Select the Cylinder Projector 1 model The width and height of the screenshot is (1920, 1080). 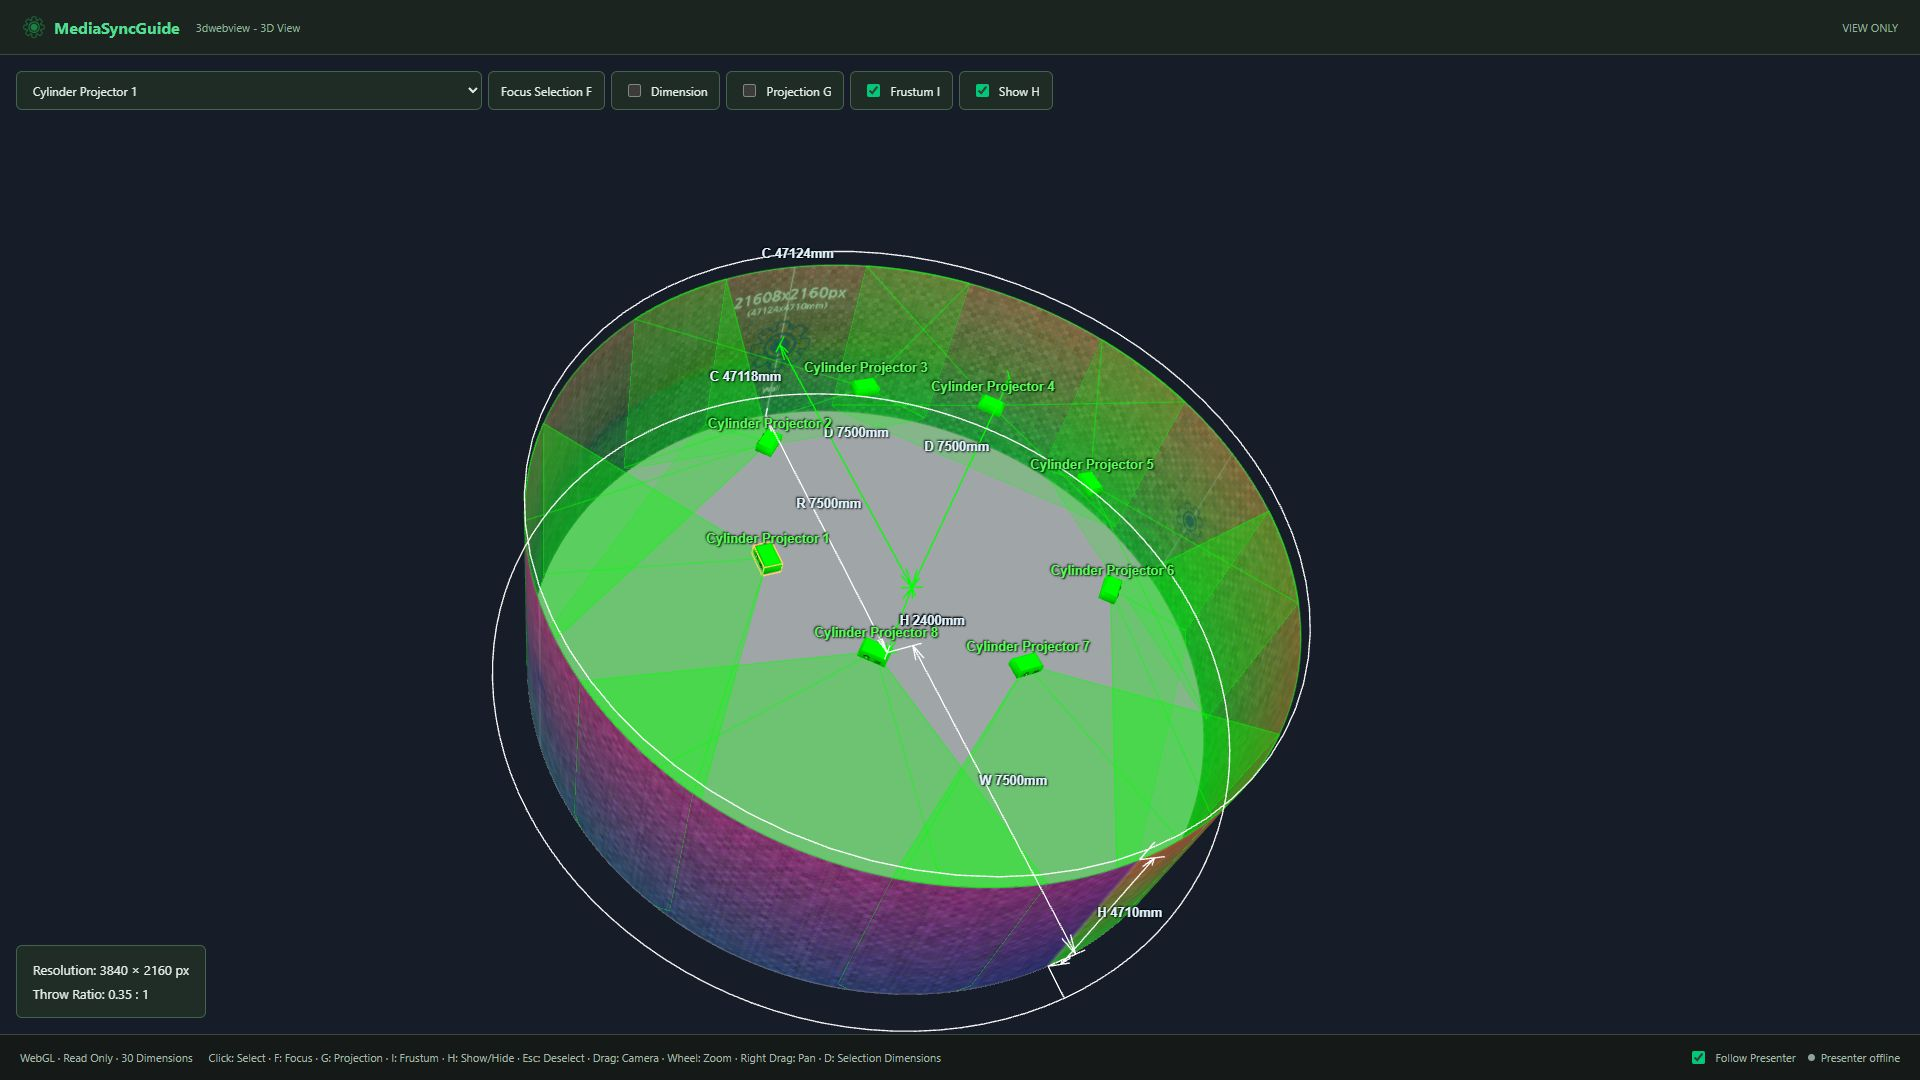coord(767,559)
